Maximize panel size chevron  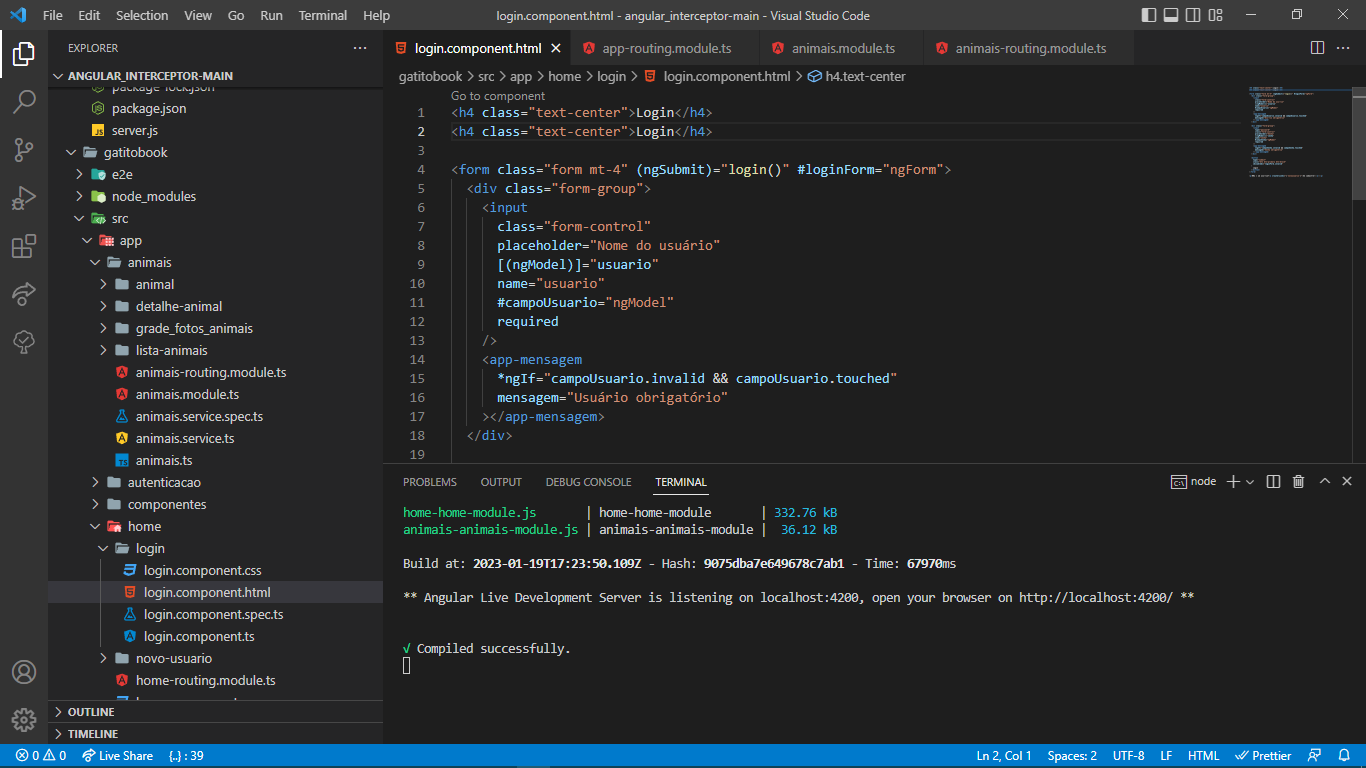pyautogui.click(x=1324, y=481)
